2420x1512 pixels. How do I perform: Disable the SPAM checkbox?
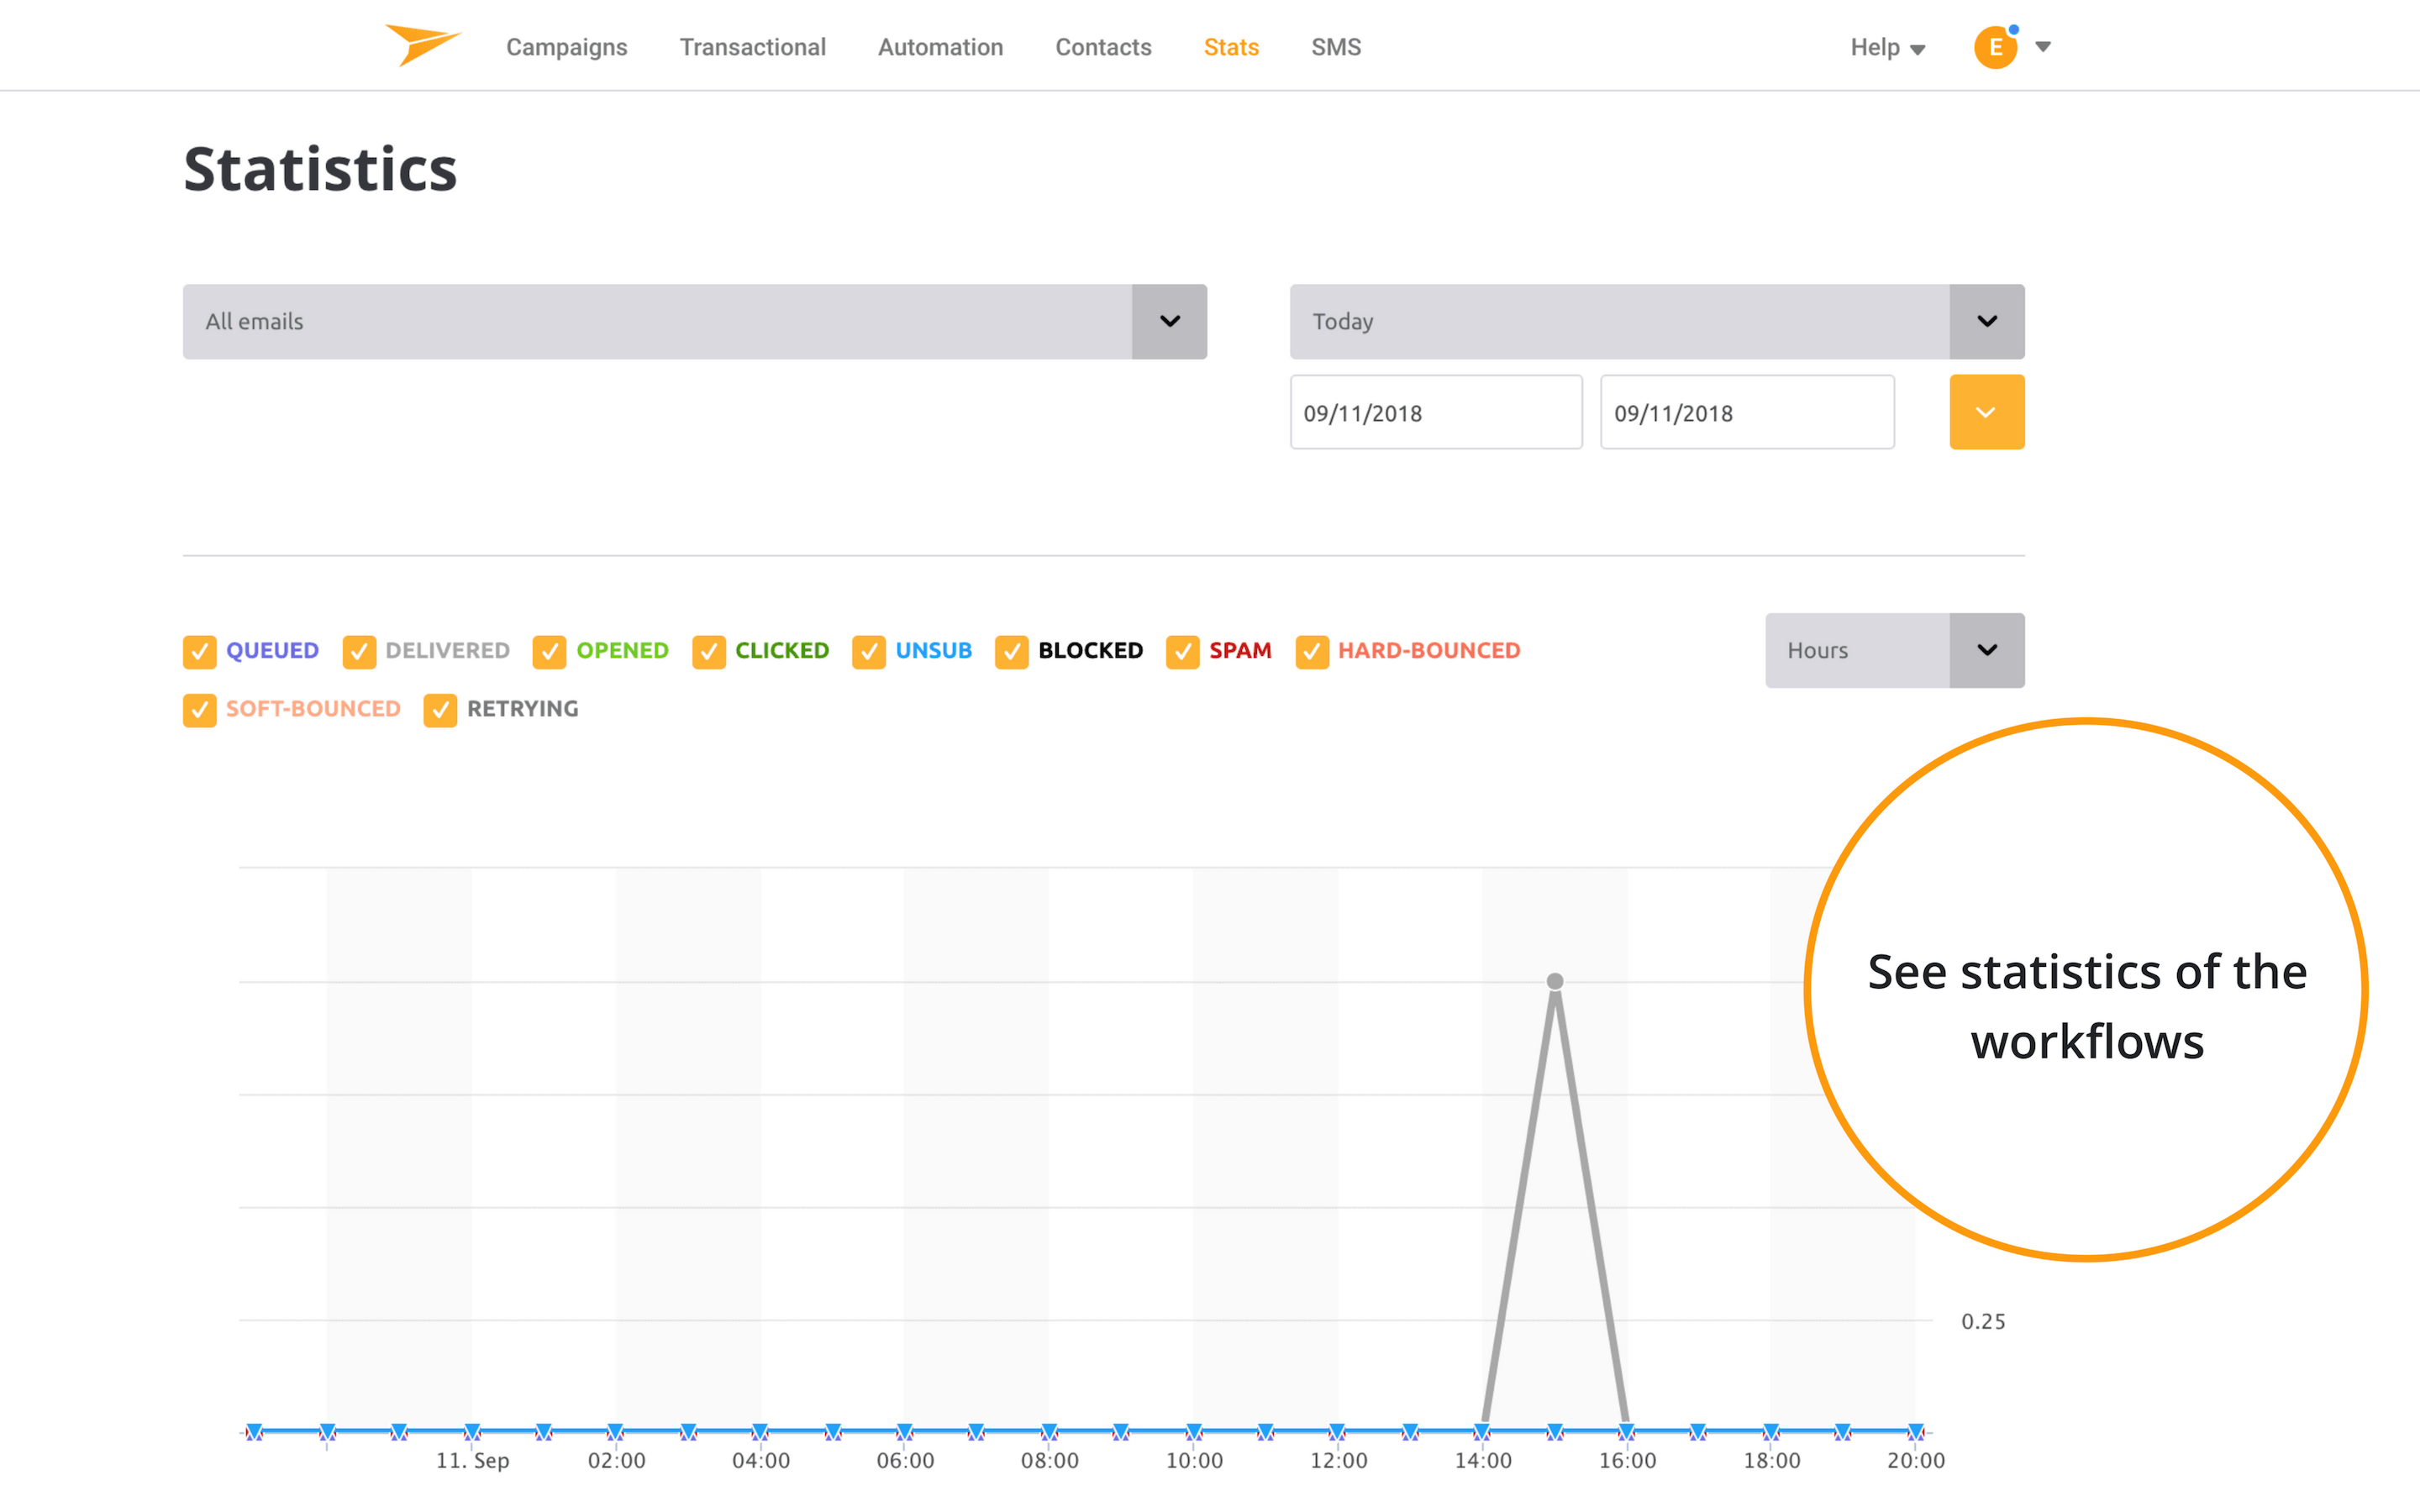pyautogui.click(x=1182, y=651)
